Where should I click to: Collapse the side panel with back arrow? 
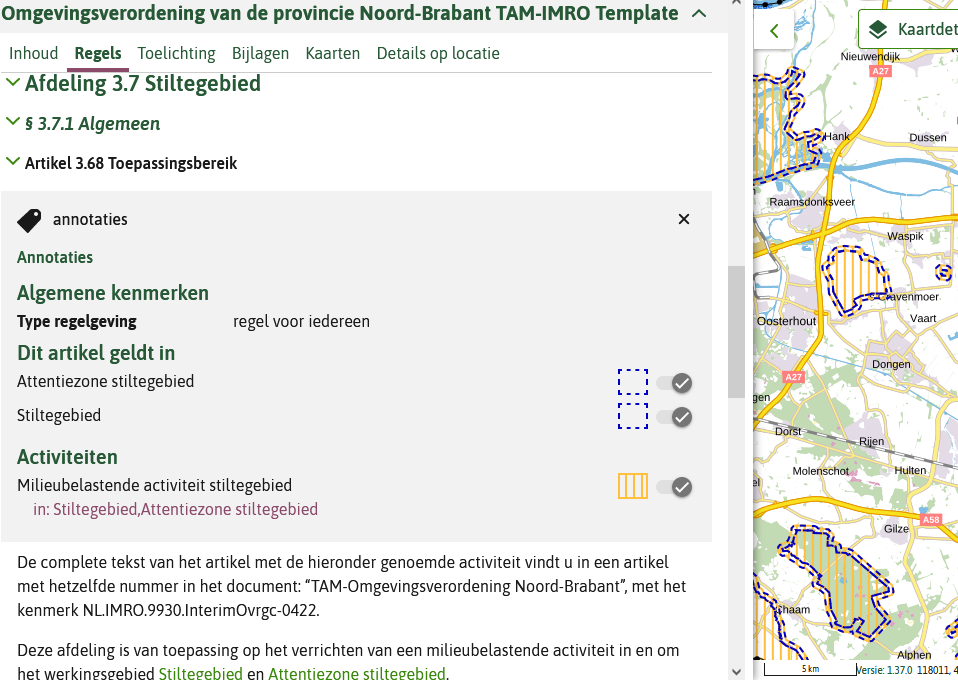click(x=774, y=31)
